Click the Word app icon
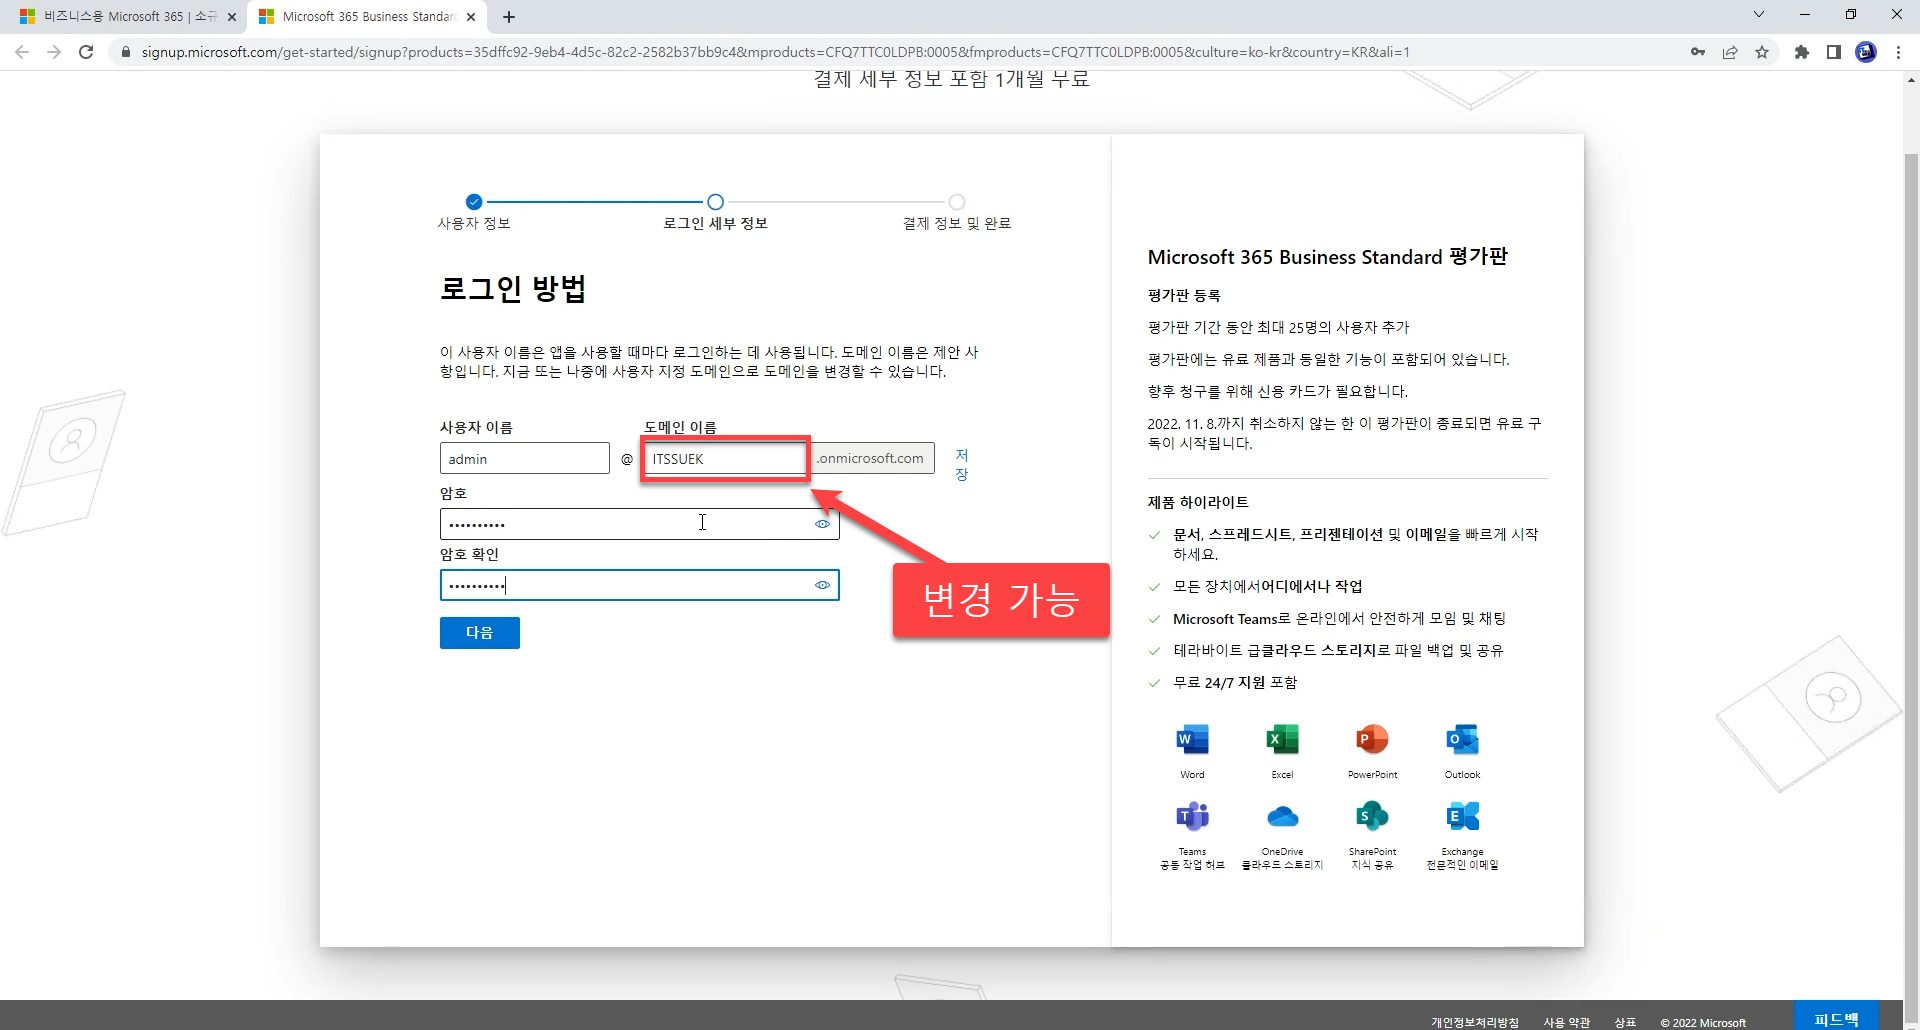 (1192, 739)
